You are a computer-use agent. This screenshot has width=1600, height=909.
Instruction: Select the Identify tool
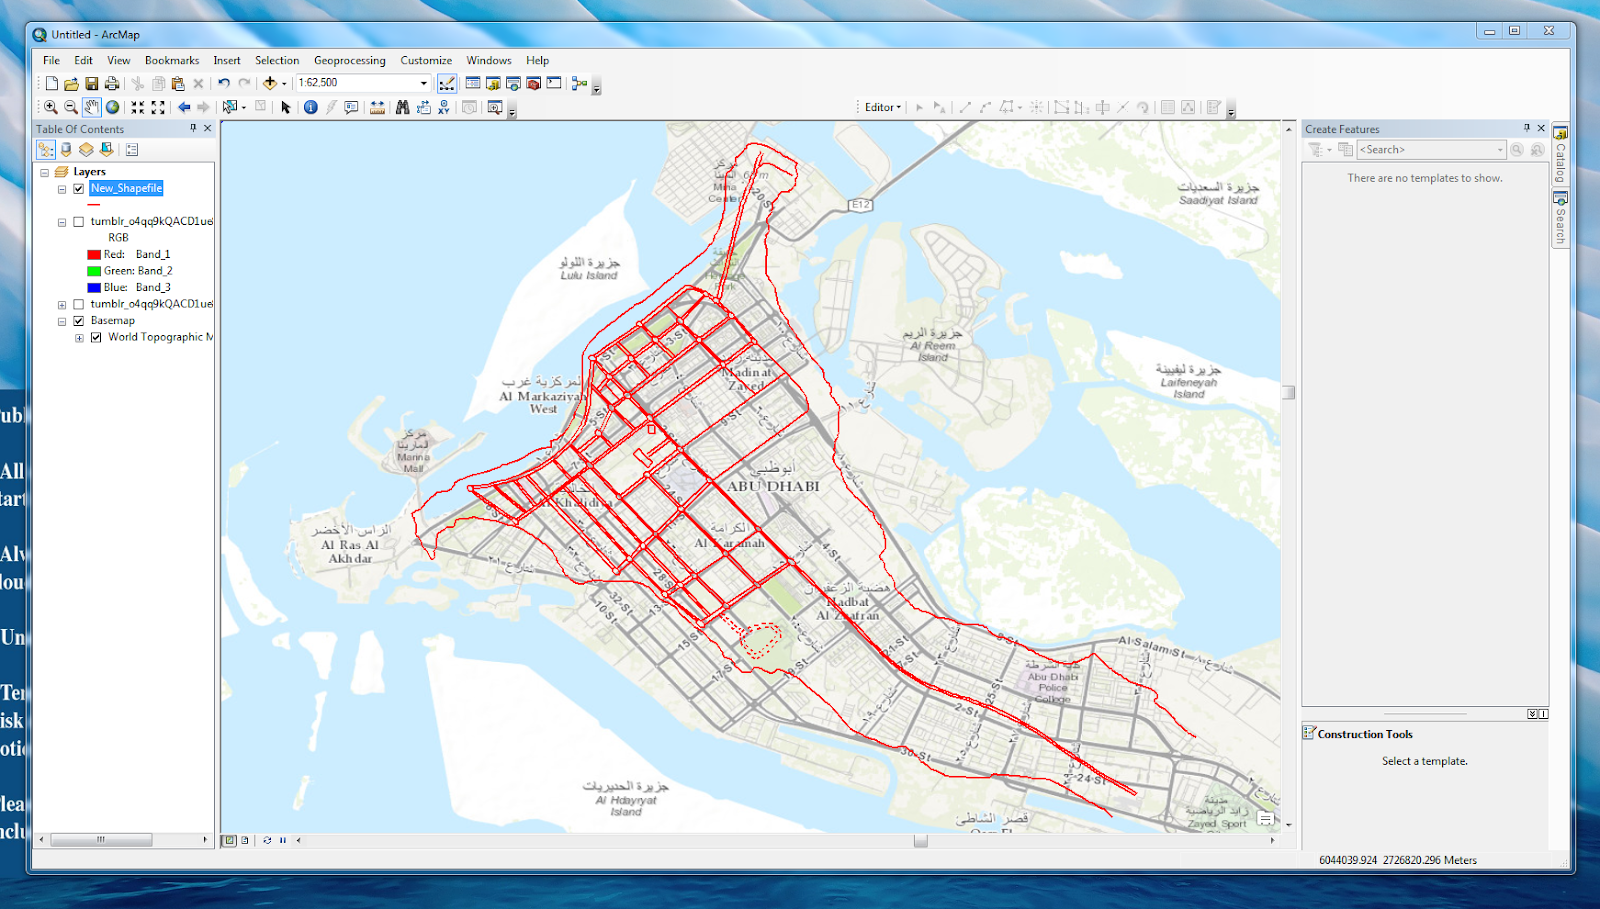click(x=310, y=107)
